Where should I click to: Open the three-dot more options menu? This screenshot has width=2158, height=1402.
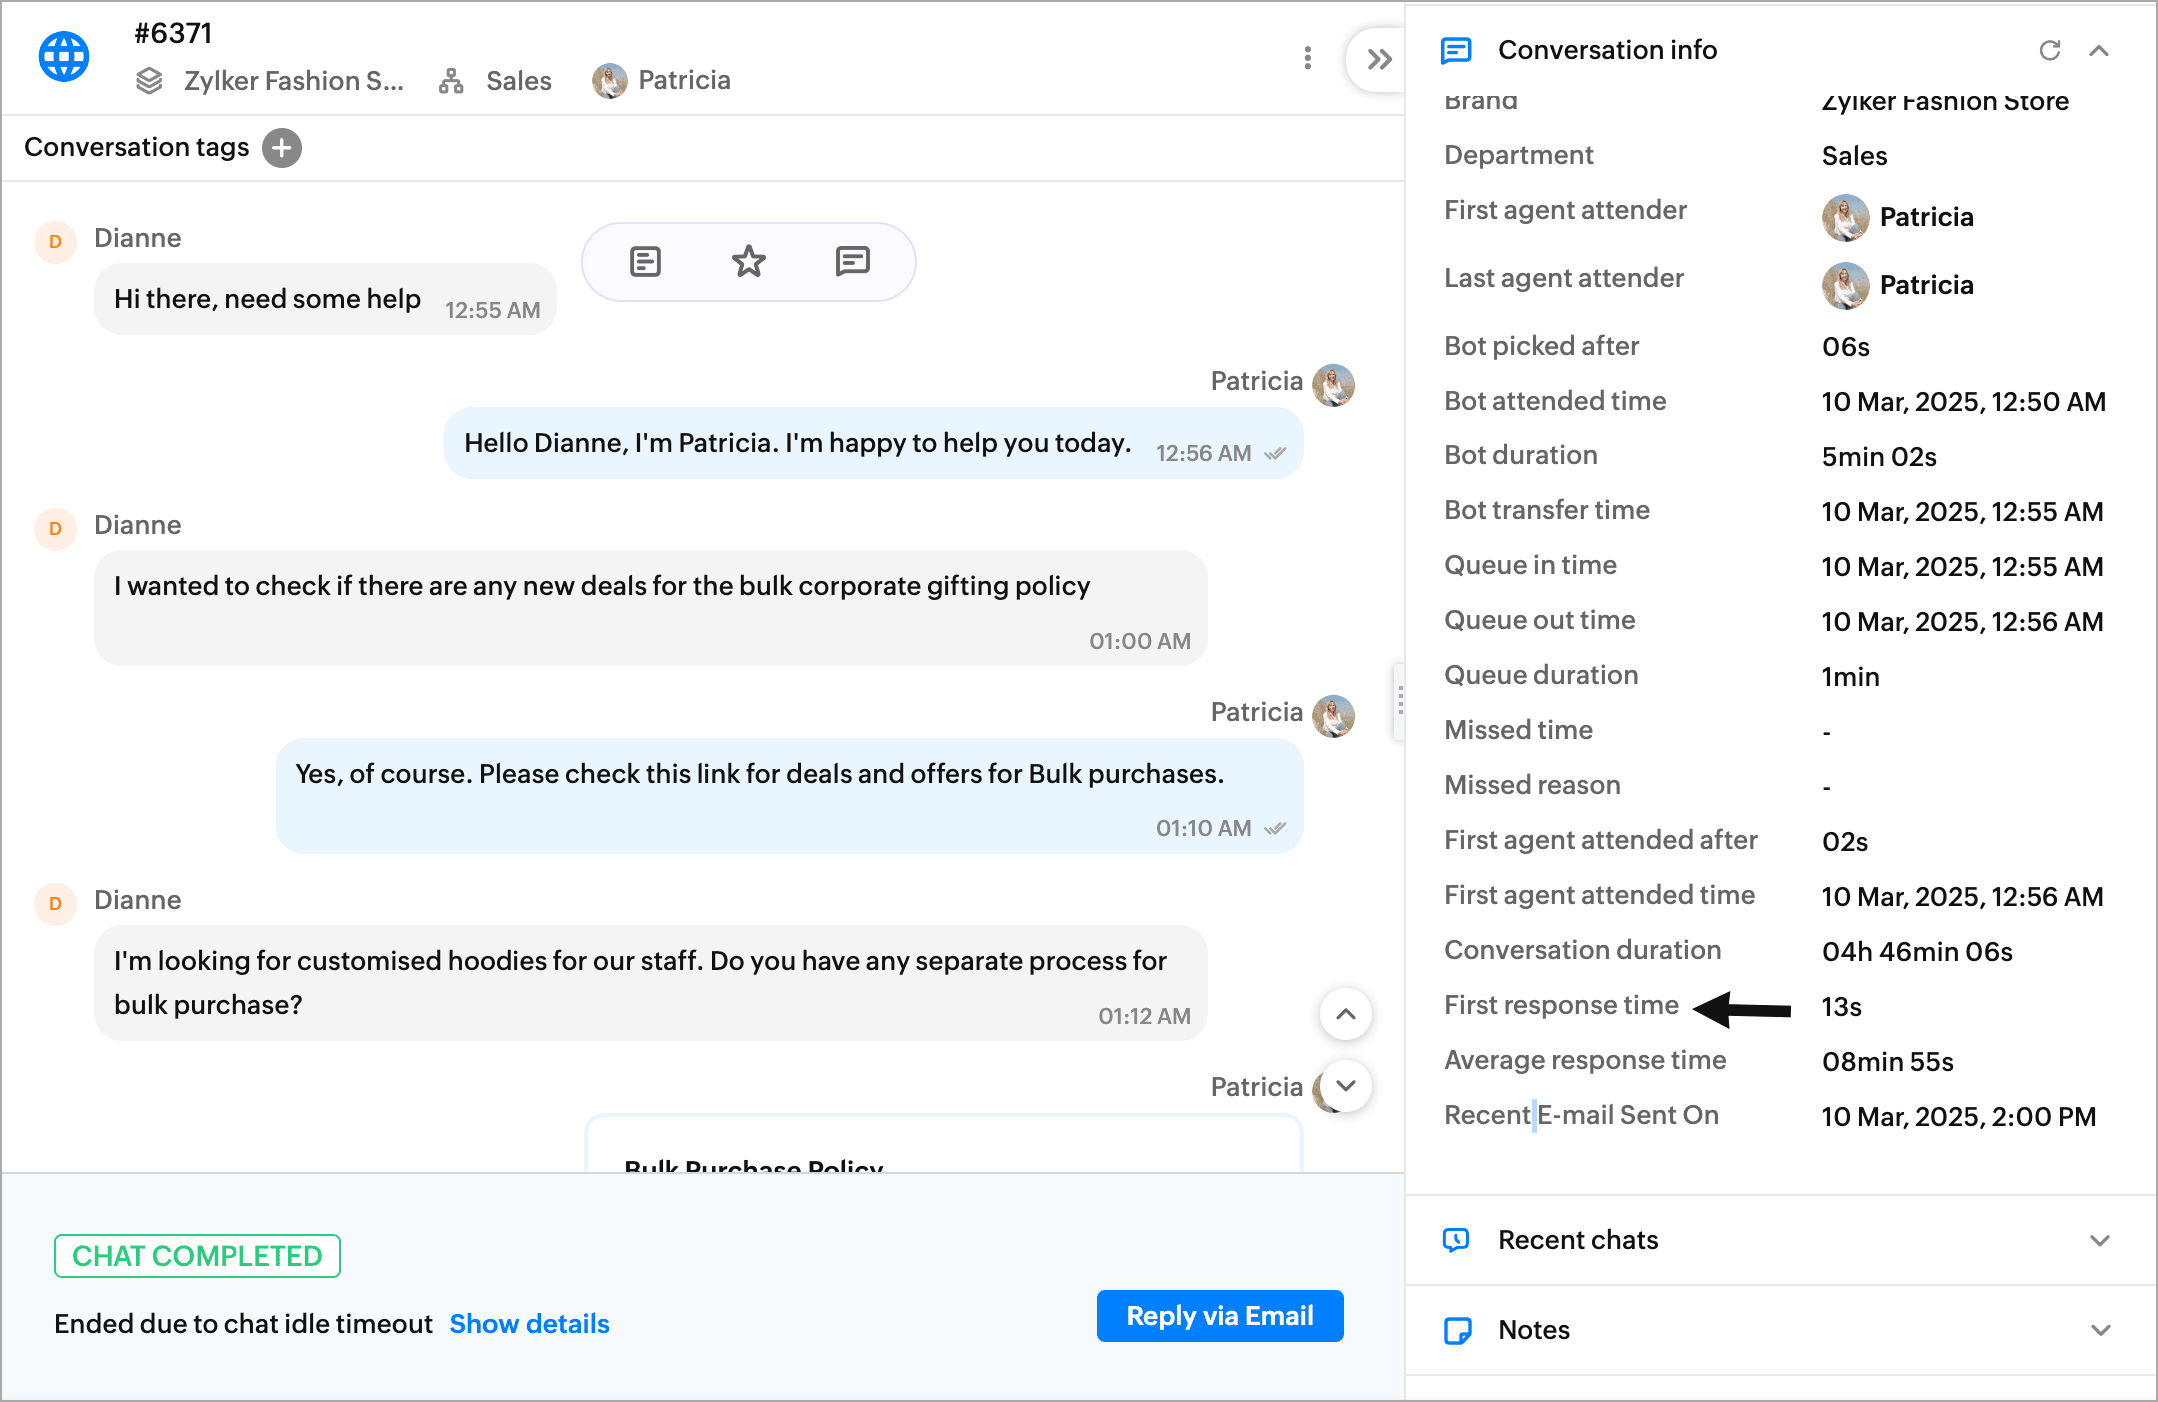pyautogui.click(x=1307, y=58)
